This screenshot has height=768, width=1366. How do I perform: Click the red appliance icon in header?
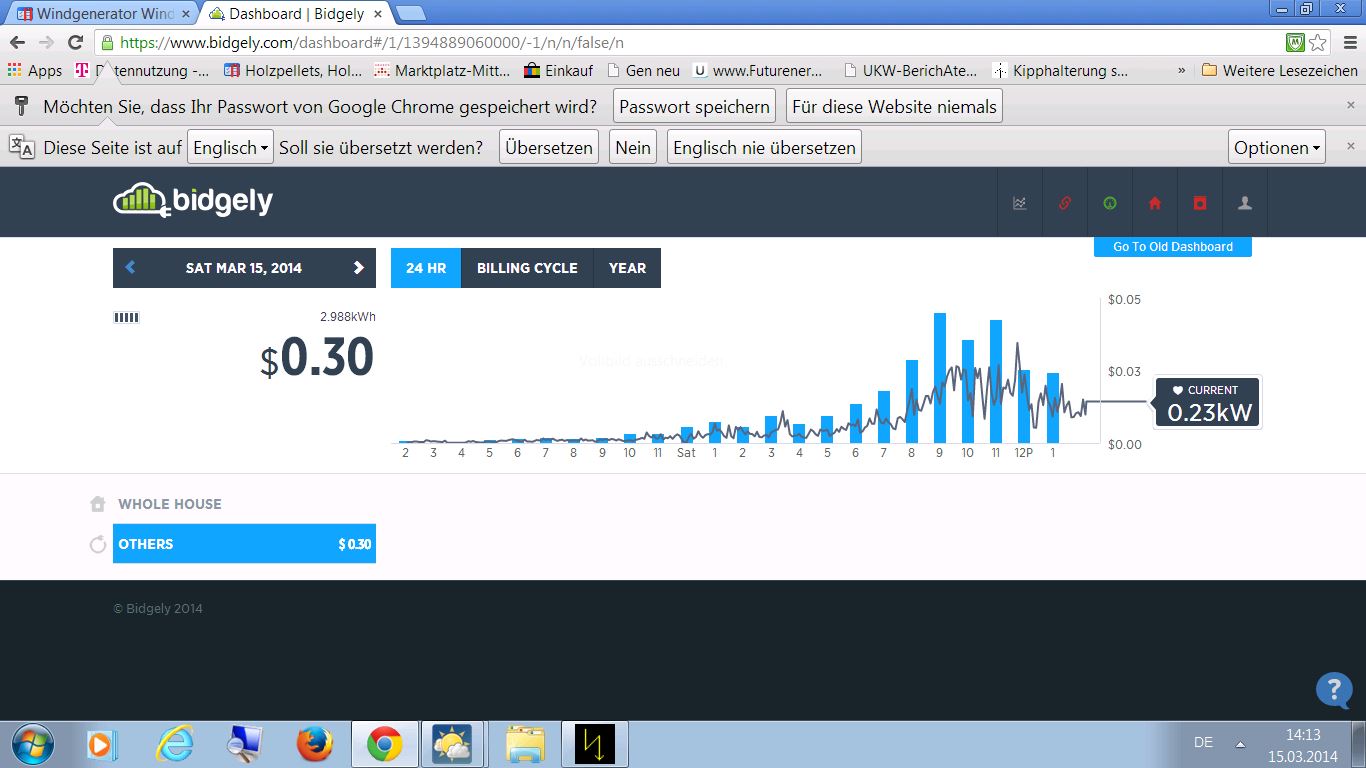1200,203
